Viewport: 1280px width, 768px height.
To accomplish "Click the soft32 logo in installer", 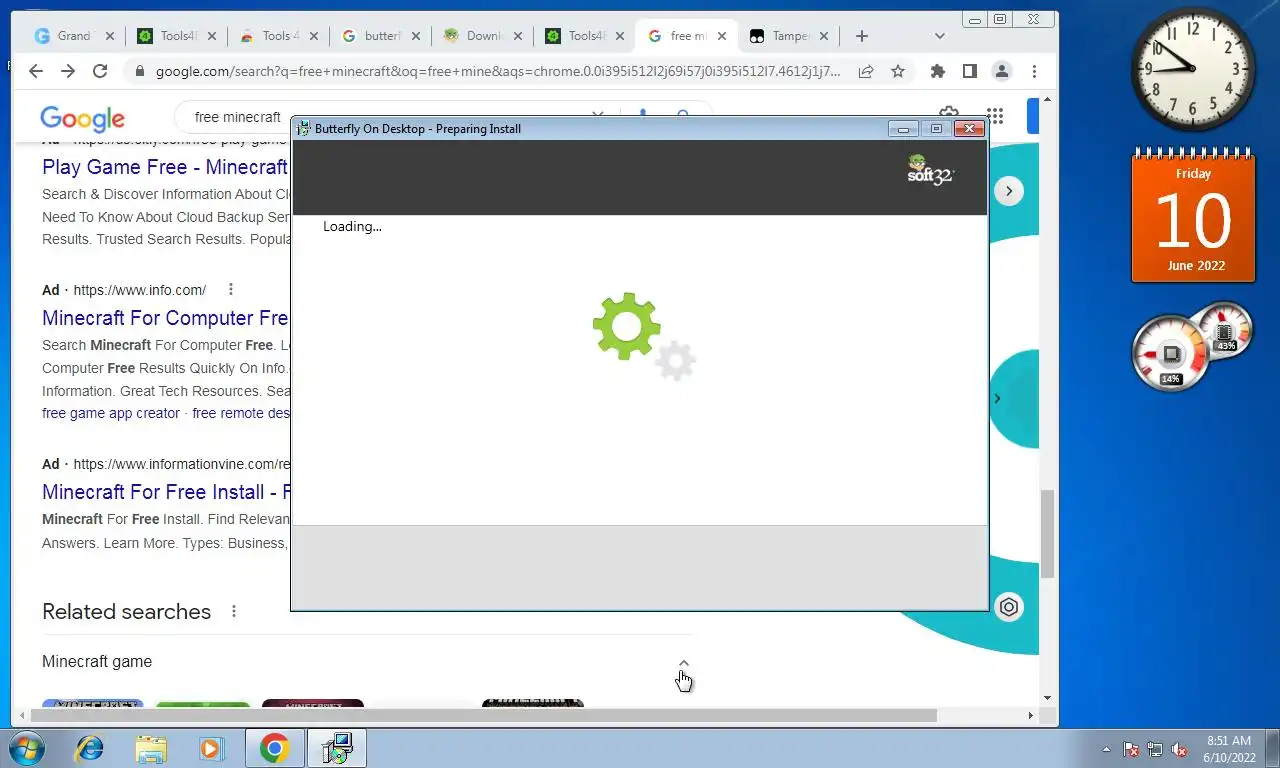I will pos(930,170).
